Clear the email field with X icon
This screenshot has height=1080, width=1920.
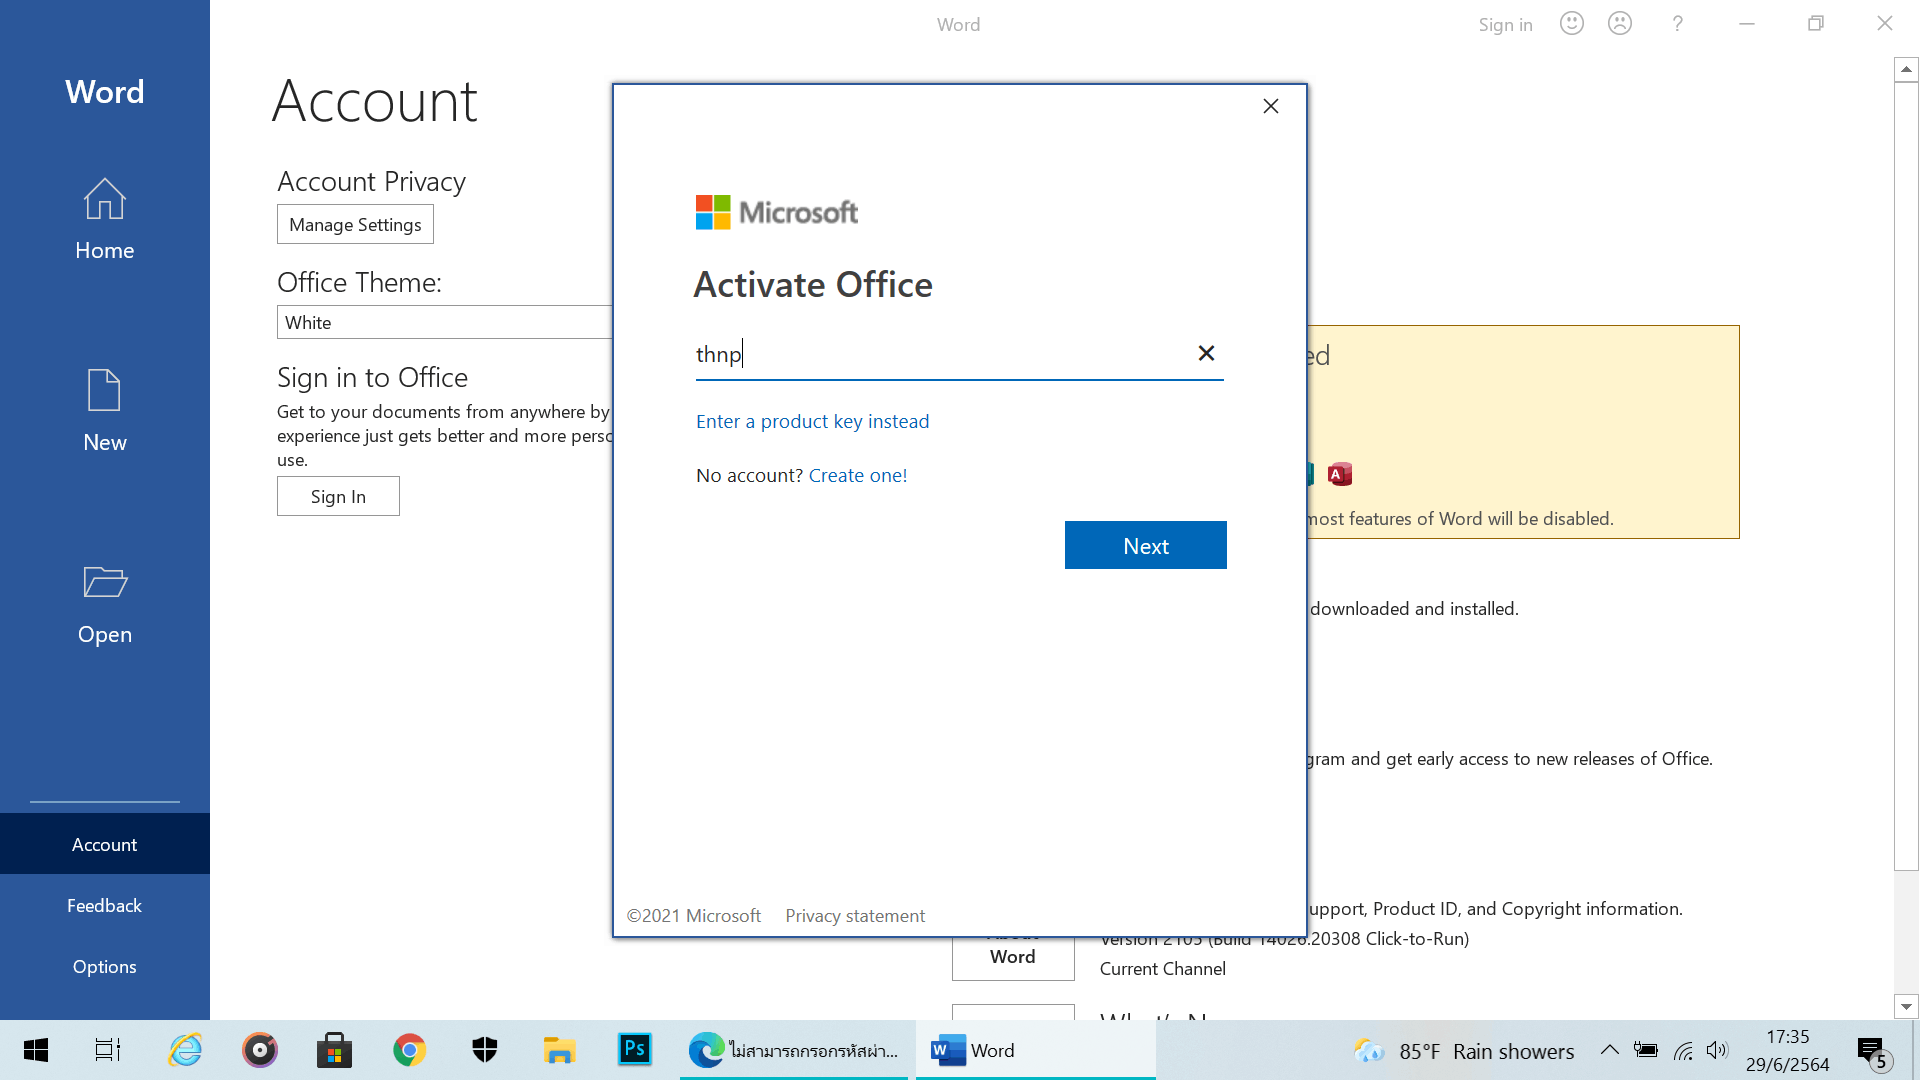coord(1206,353)
